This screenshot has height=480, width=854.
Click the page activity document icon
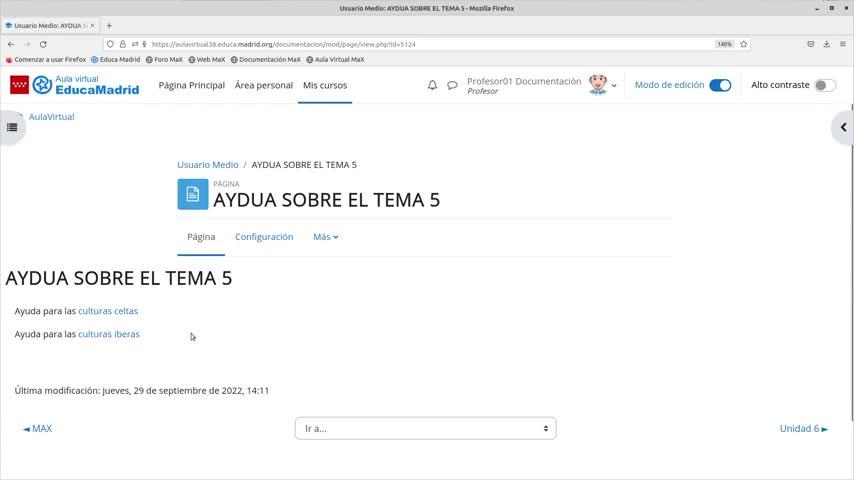pyautogui.click(x=193, y=194)
